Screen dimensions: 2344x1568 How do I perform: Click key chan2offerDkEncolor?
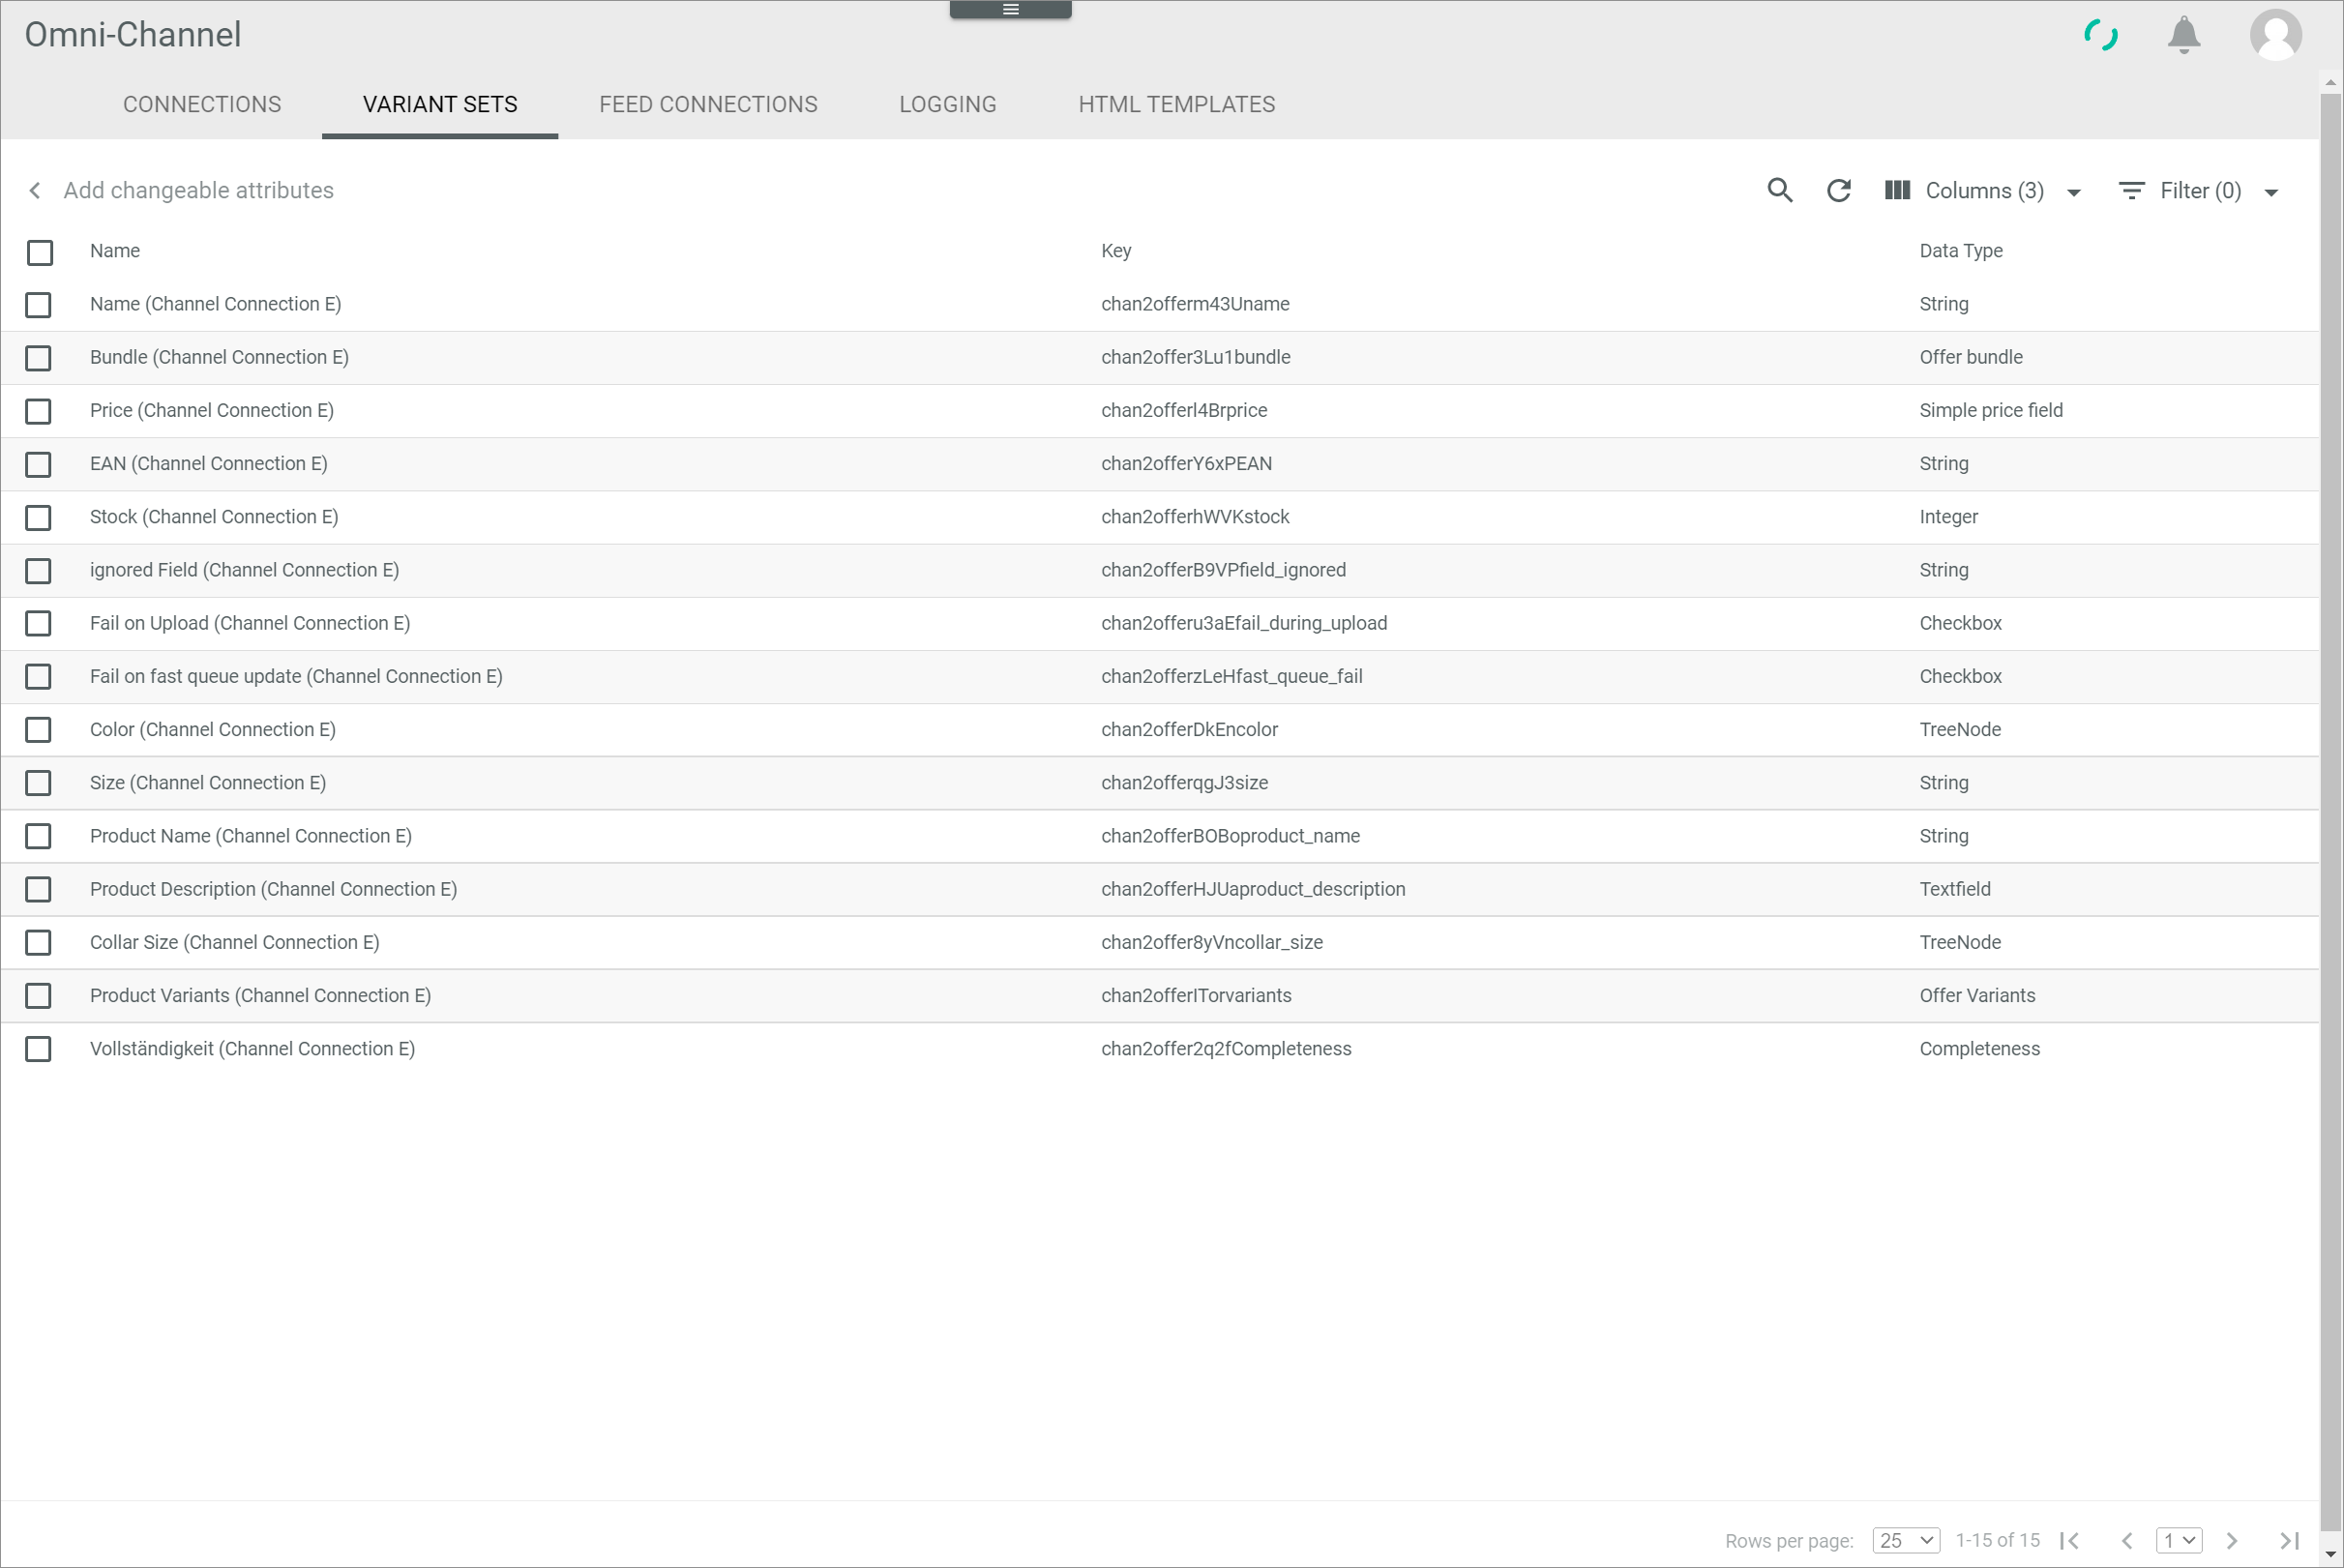pyautogui.click(x=1189, y=730)
